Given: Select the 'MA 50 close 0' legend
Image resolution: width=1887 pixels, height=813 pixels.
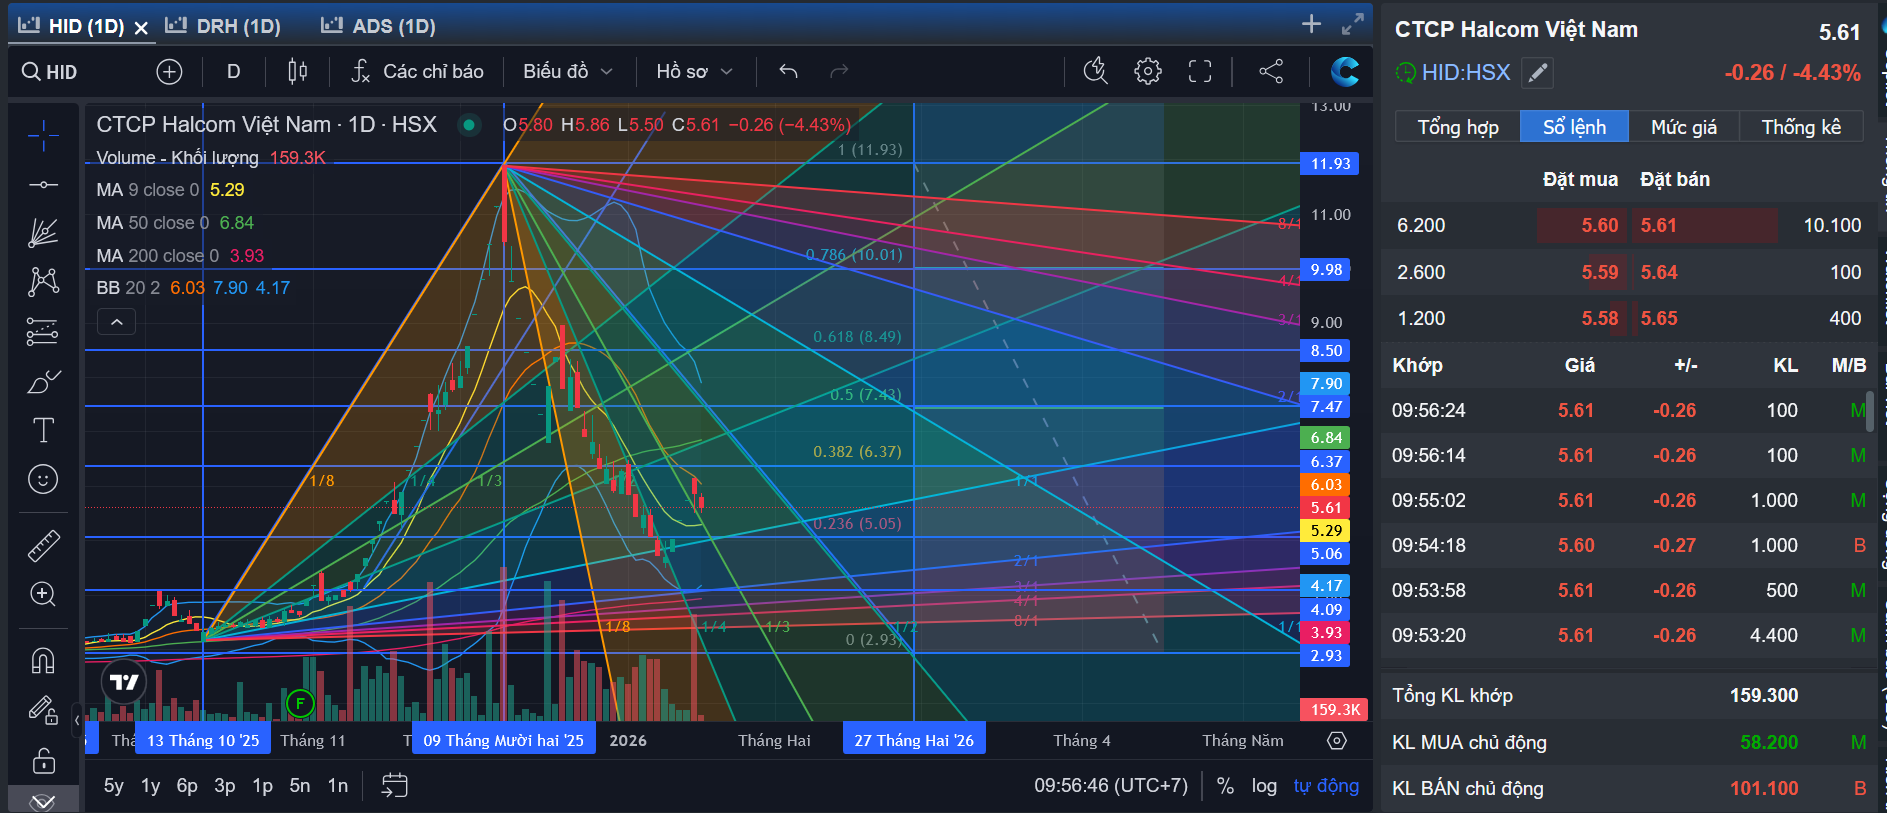Looking at the screenshot, I should pyautogui.click(x=153, y=223).
